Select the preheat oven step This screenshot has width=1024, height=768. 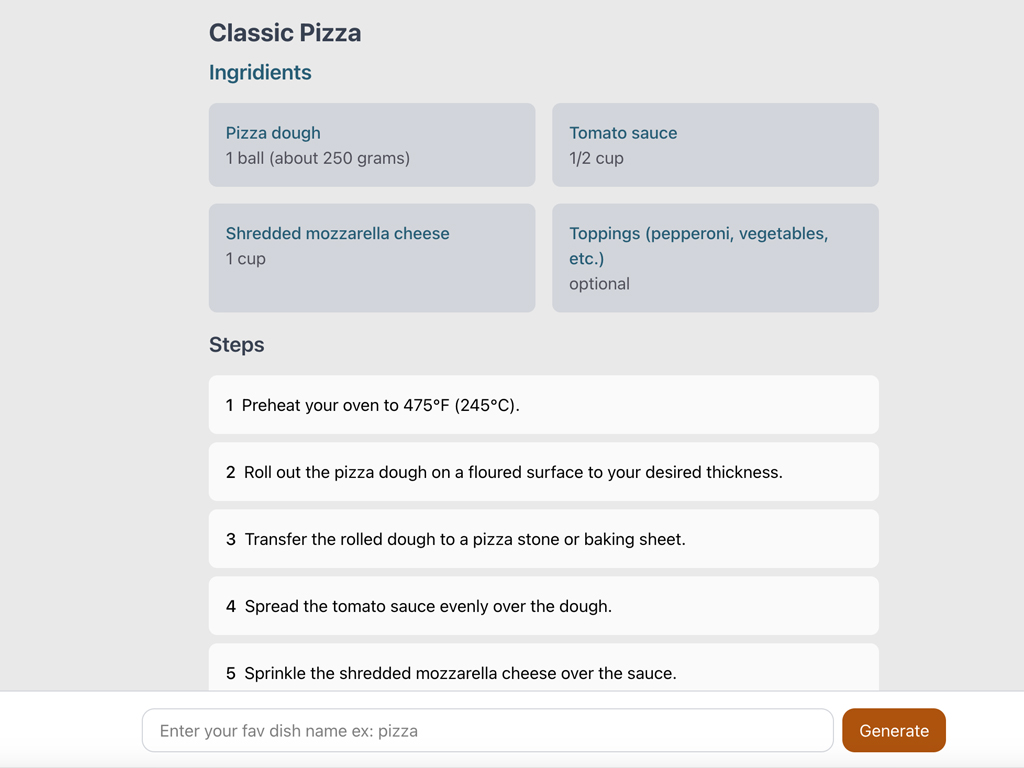click(x=543, y=405)
